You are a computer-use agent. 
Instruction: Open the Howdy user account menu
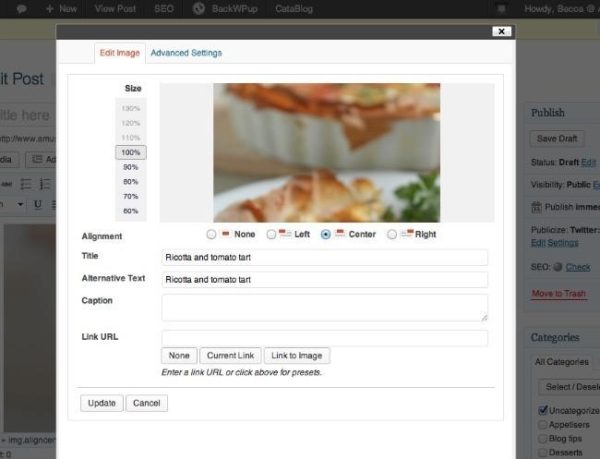point(560,8)
